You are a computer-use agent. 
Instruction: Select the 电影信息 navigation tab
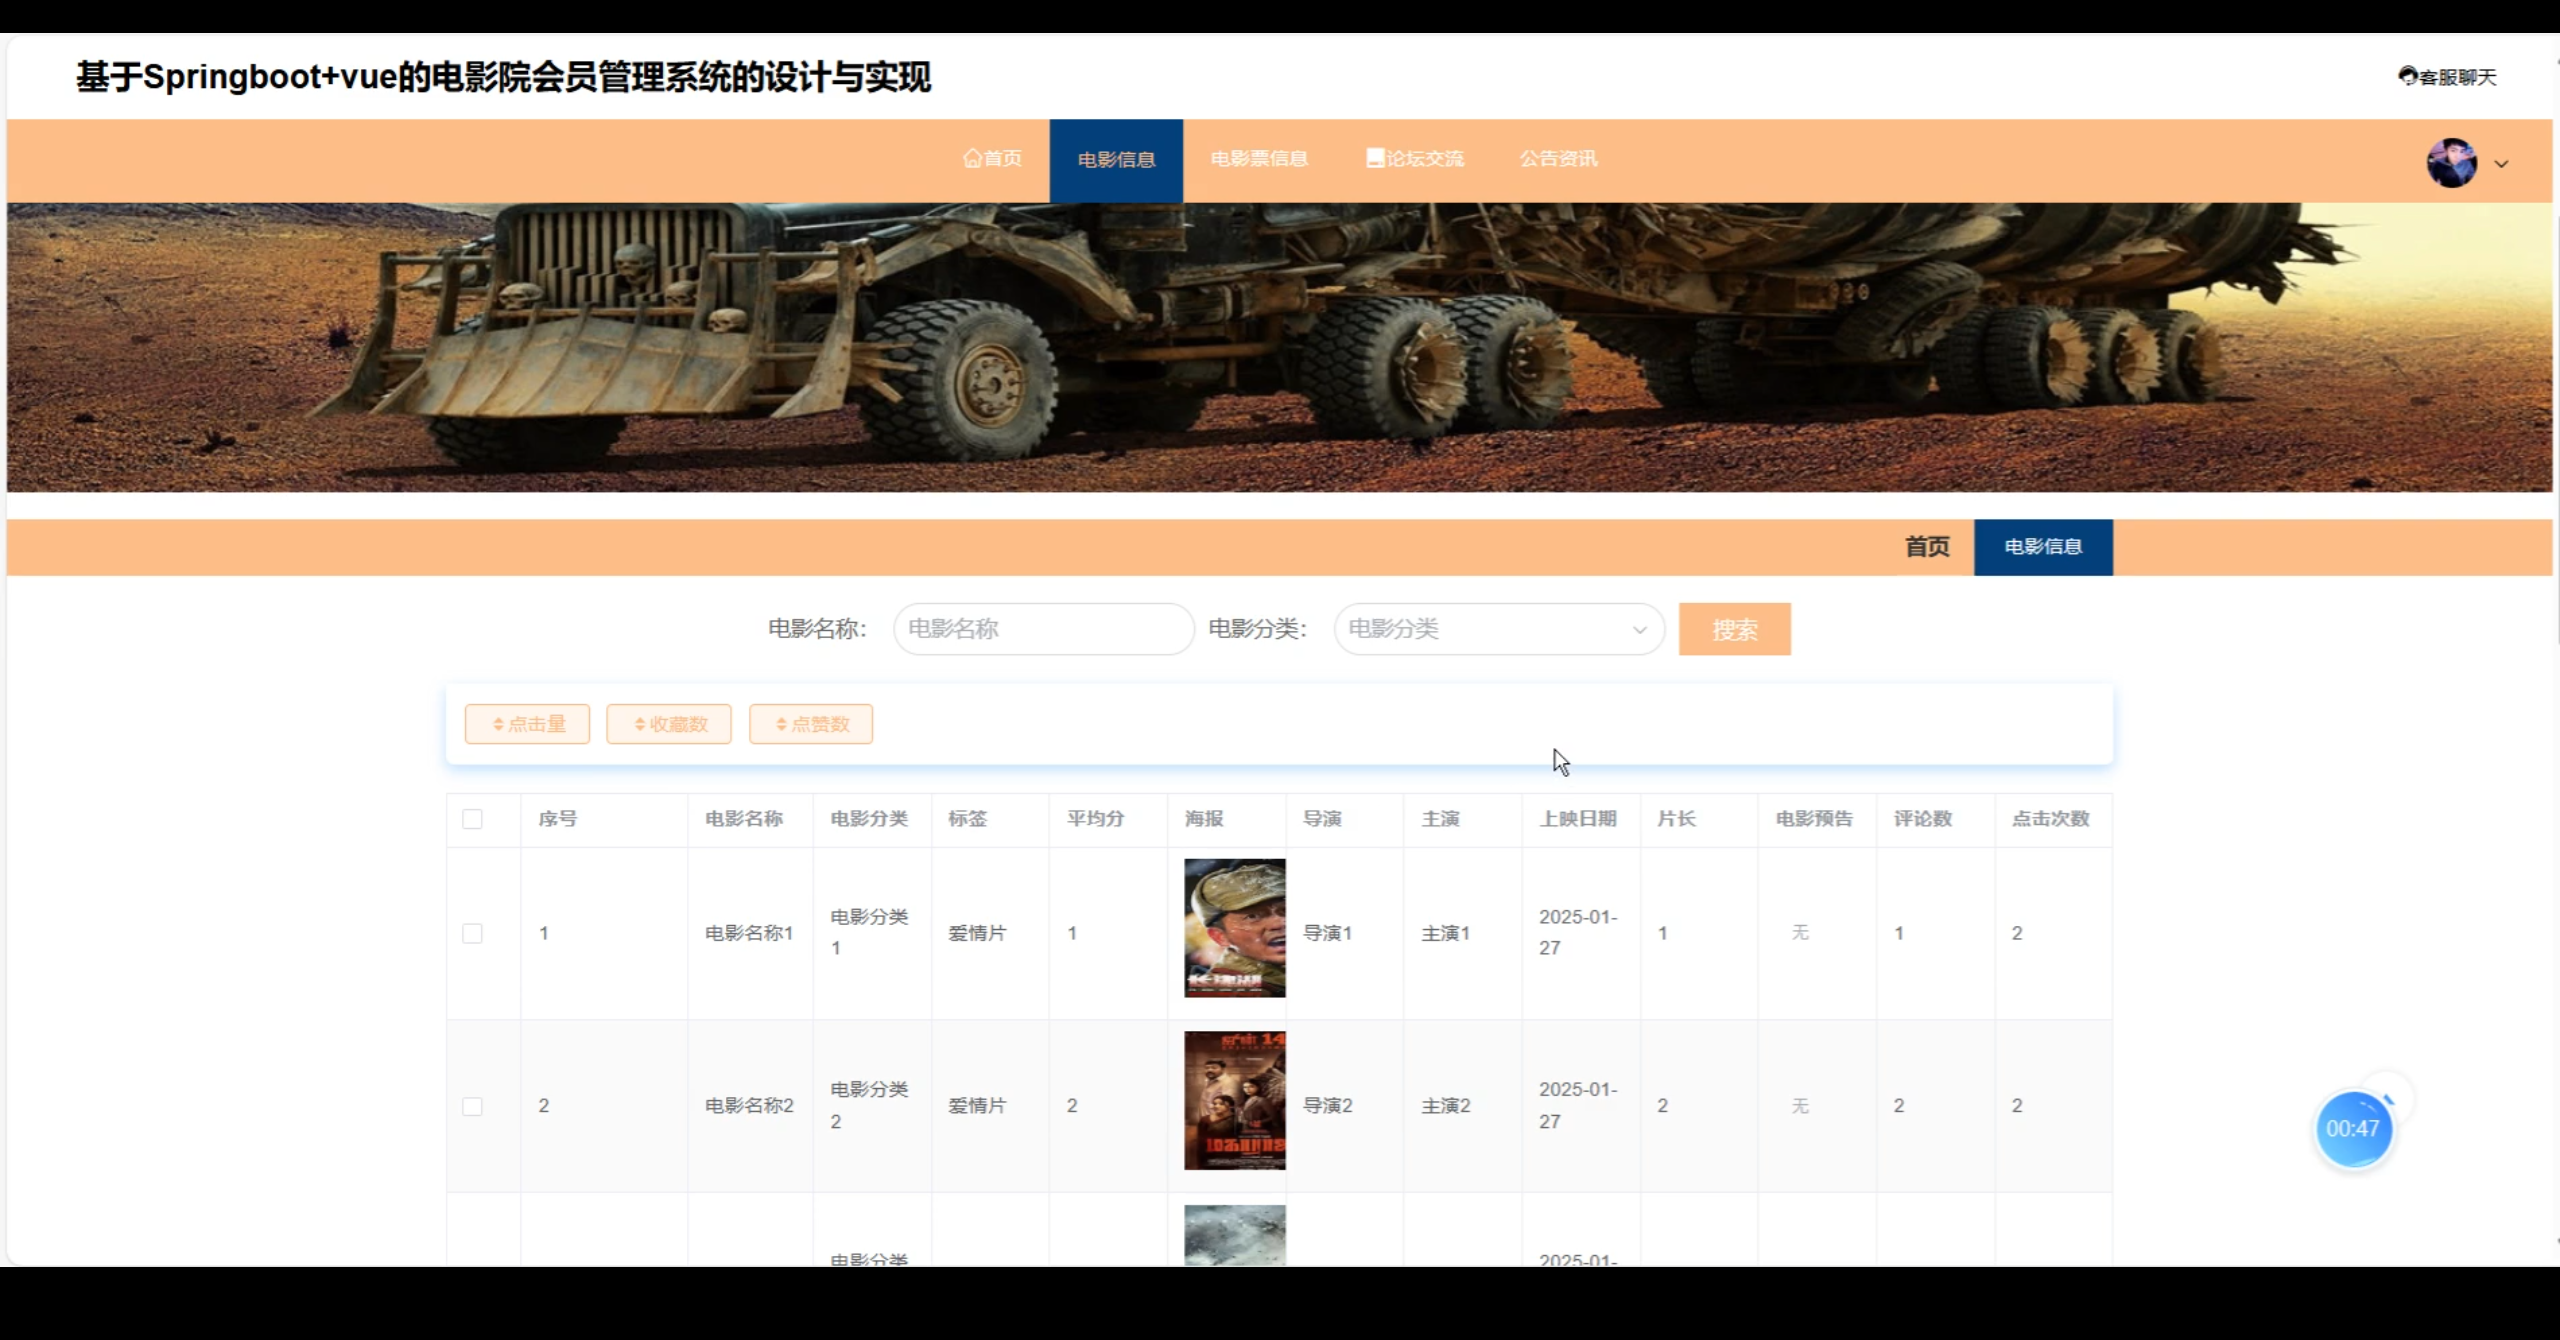coord(1116,160)
